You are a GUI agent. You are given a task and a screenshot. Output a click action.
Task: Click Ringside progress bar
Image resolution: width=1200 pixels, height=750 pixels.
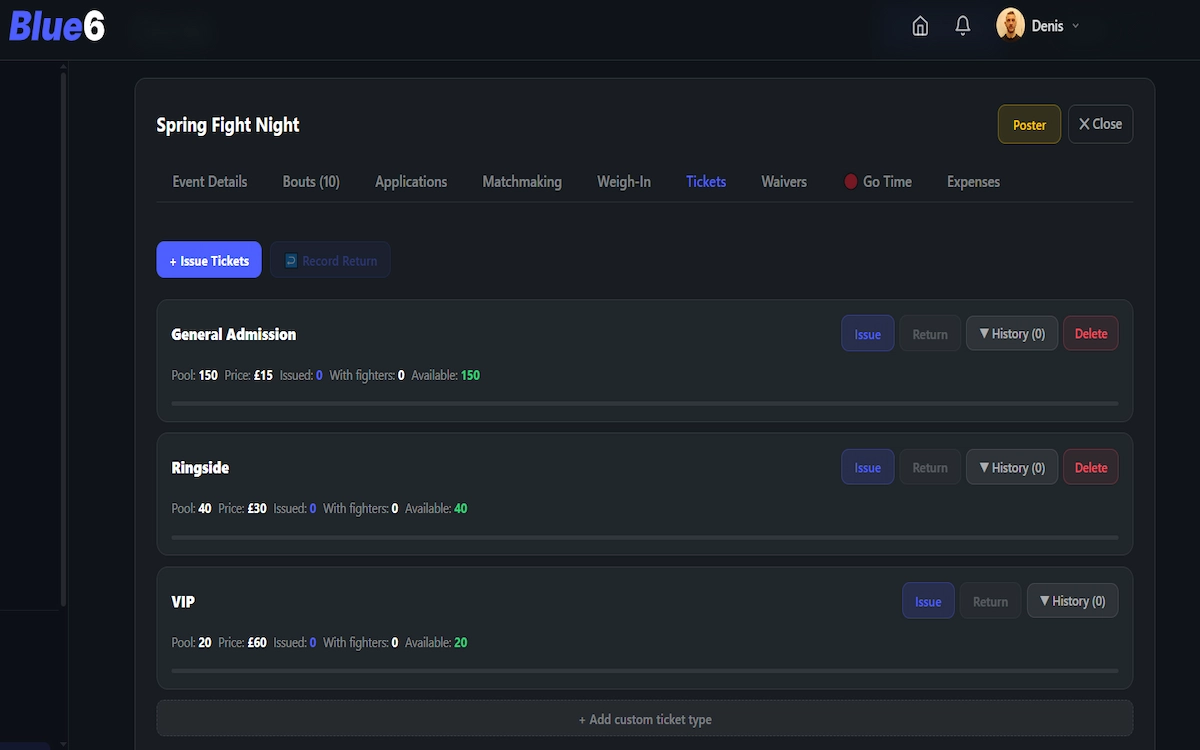(x=645, y=537)
